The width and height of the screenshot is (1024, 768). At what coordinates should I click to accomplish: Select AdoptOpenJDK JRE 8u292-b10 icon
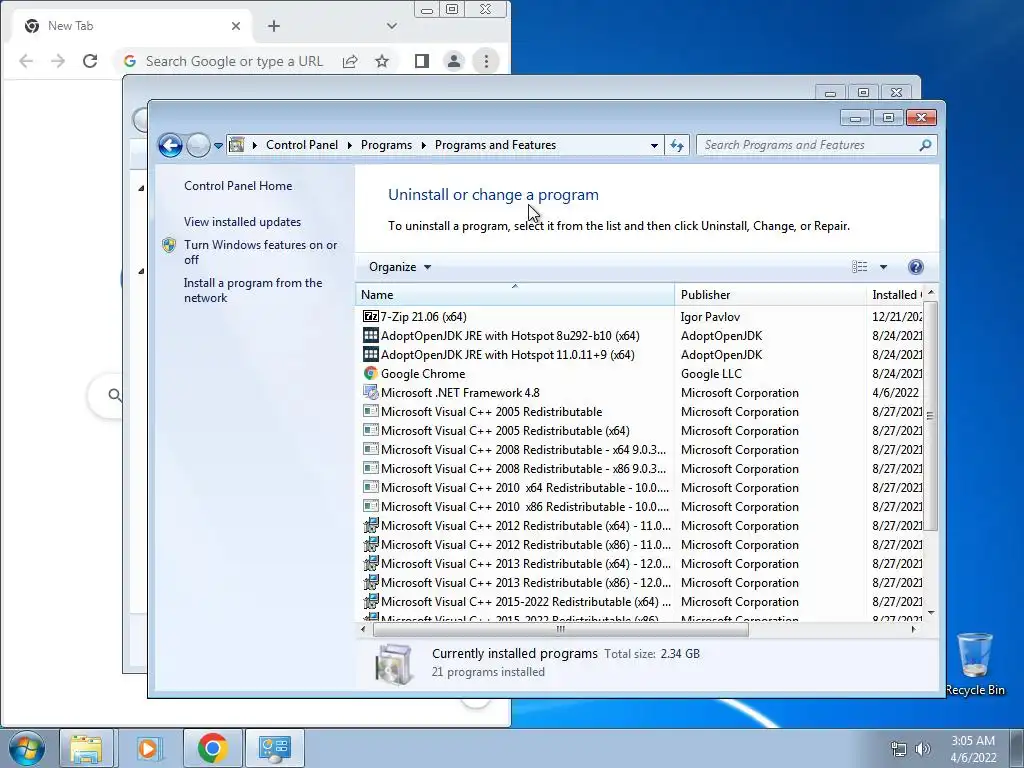coord(370,336)
